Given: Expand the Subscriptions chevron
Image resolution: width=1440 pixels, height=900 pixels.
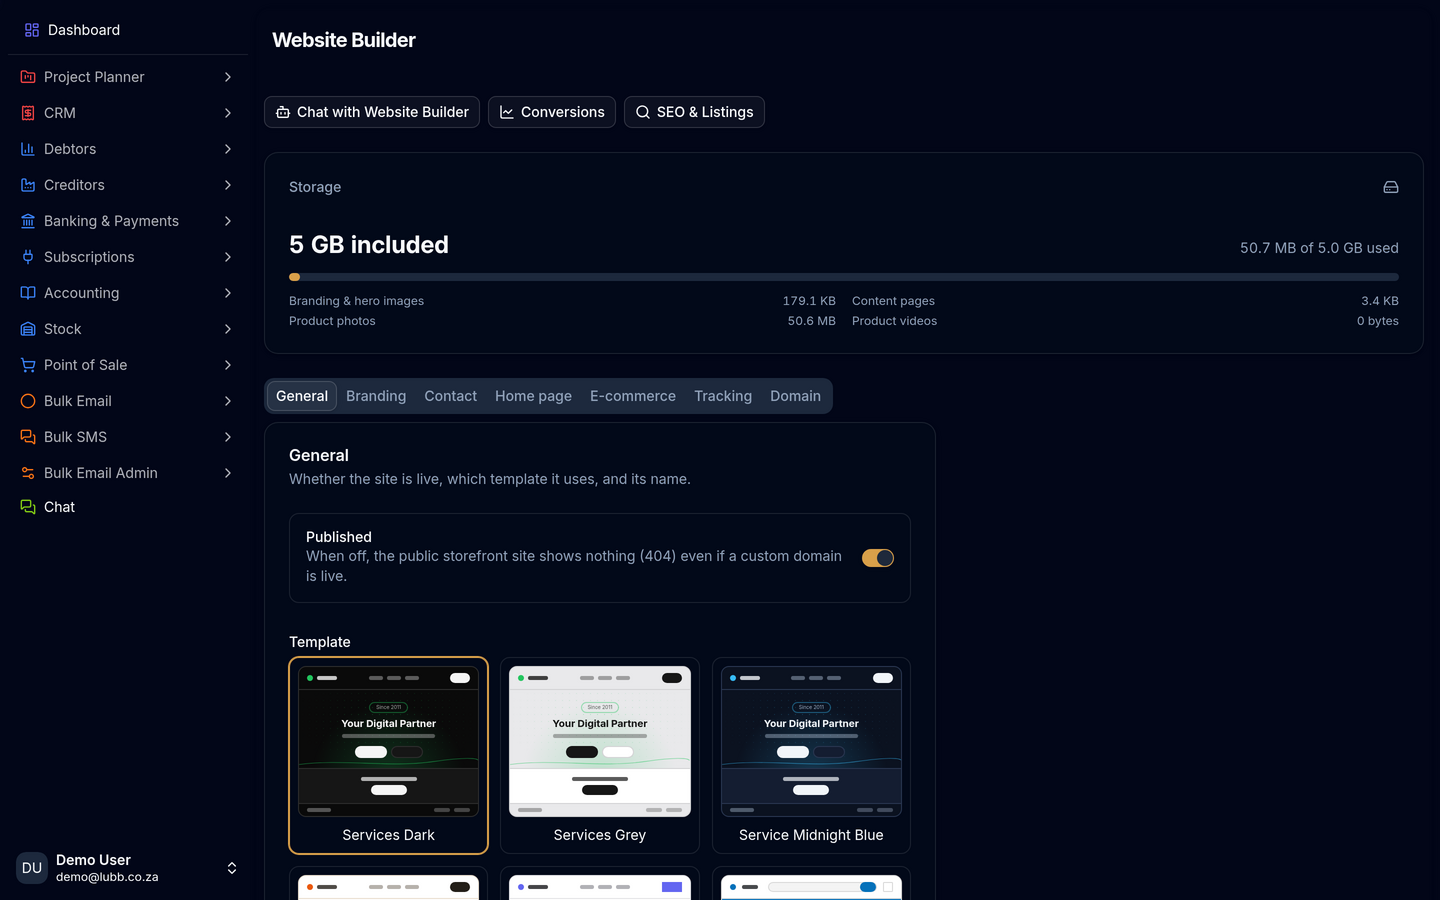Looking at the screenshot, I should pyautogui.click(x=228, y=257).
